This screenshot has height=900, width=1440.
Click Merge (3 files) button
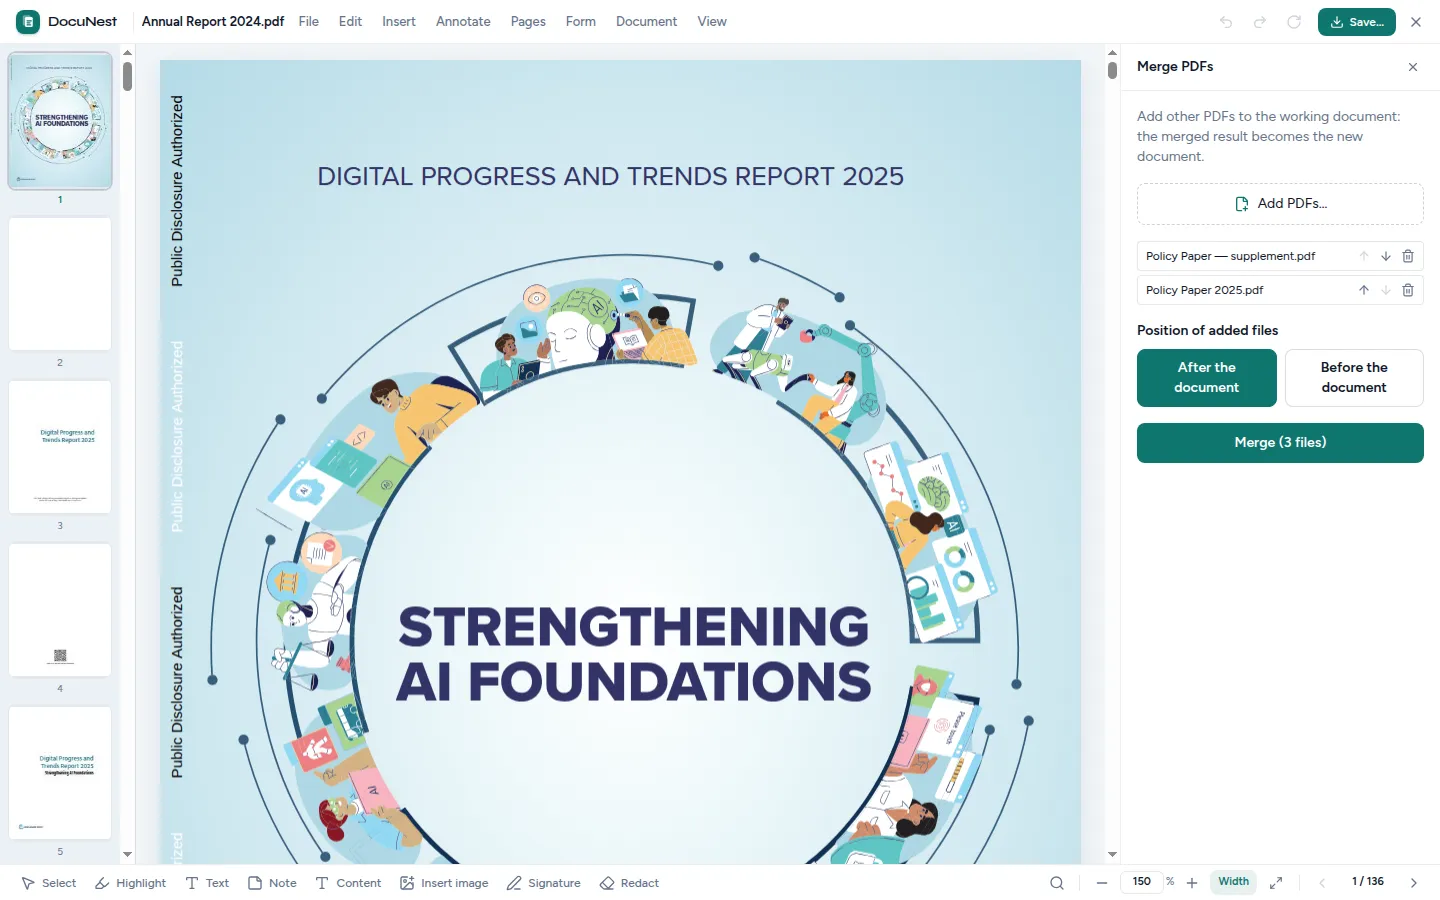click(1280, 443)
